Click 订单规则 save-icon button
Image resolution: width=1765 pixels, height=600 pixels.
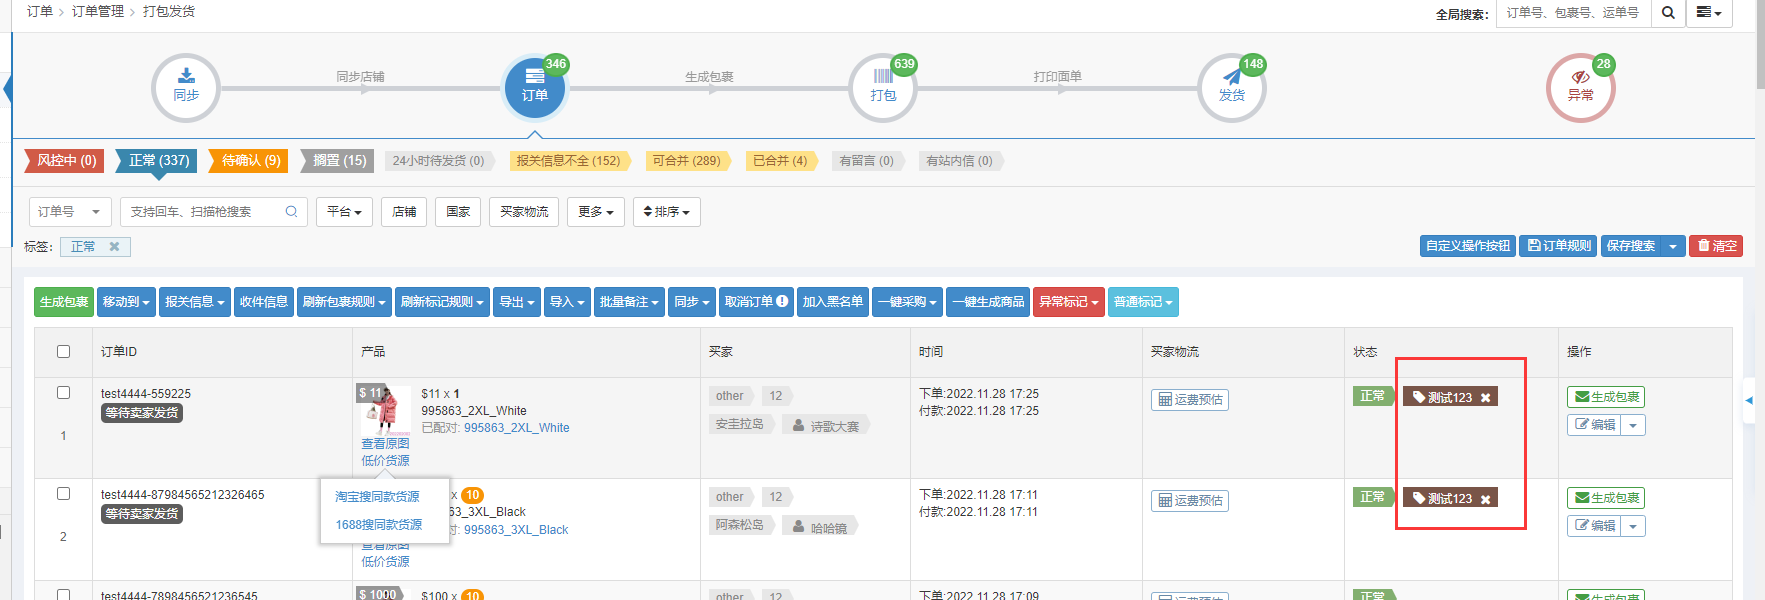[1558, 246]
